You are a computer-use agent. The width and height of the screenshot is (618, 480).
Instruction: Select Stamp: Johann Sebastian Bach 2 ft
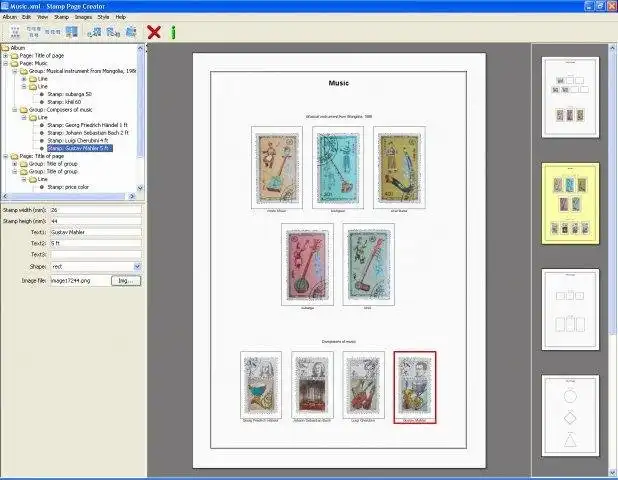[88, 133]
